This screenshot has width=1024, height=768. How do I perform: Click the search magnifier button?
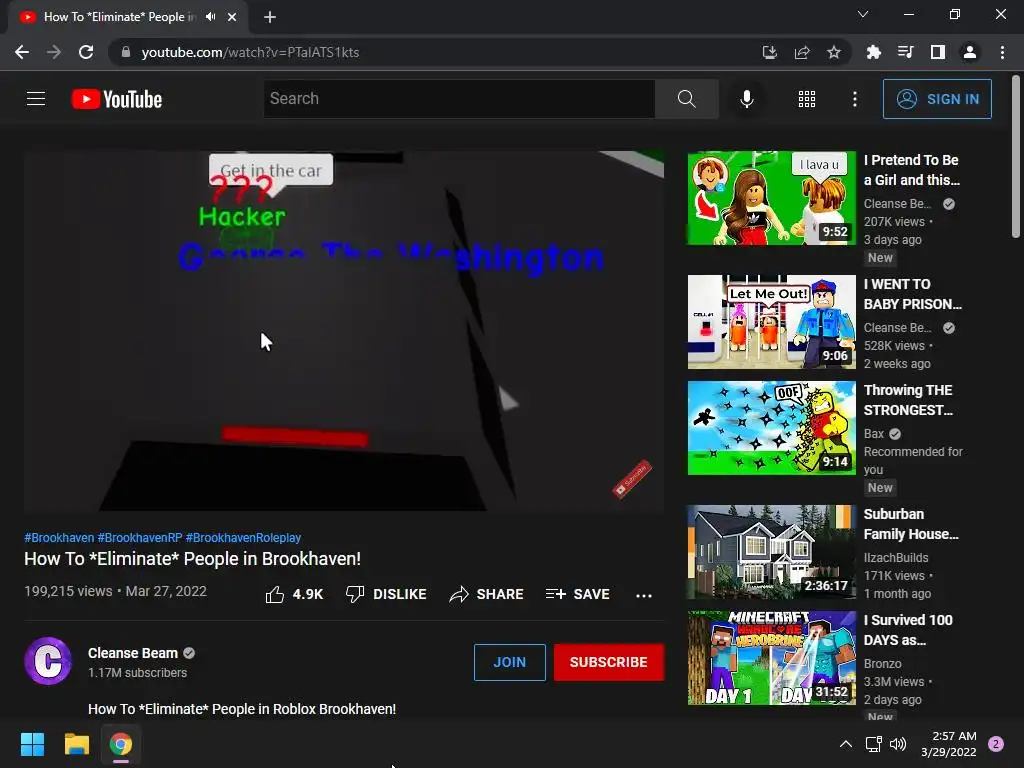(686, 99)
